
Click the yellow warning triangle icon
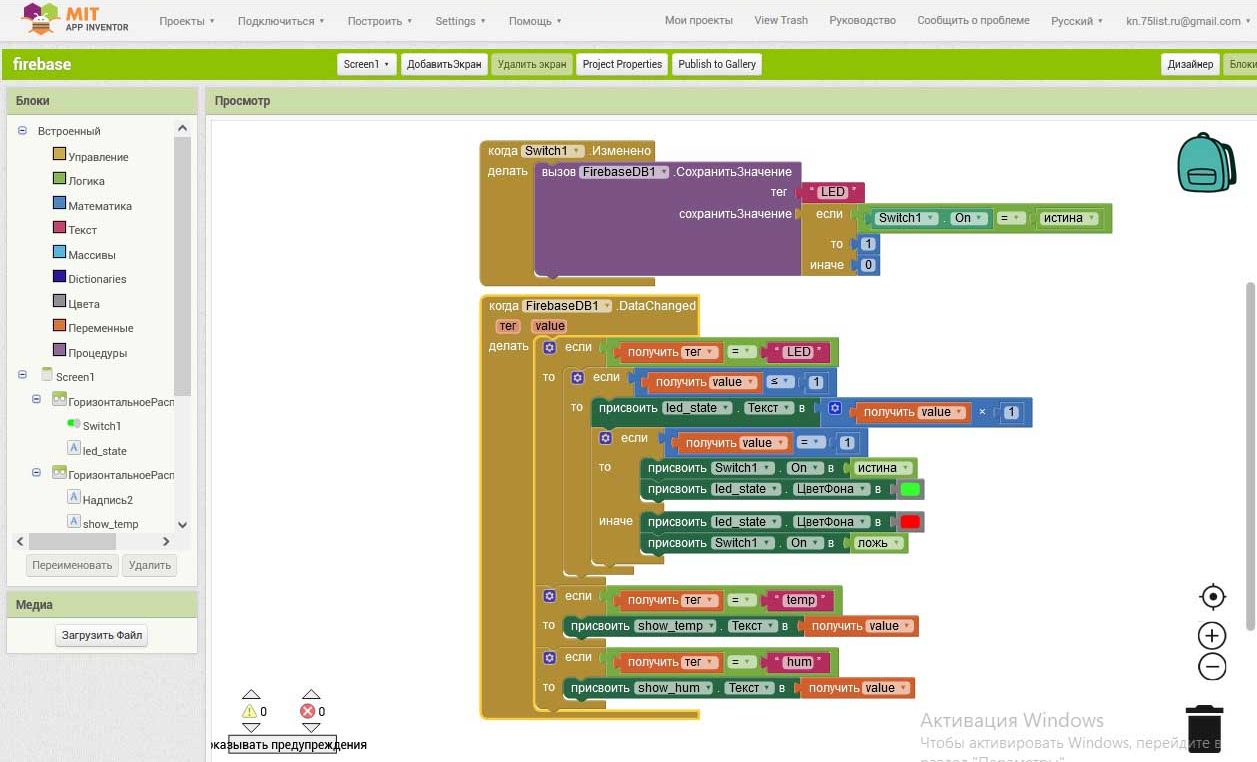pyautogui.click(x=250, y=711)
